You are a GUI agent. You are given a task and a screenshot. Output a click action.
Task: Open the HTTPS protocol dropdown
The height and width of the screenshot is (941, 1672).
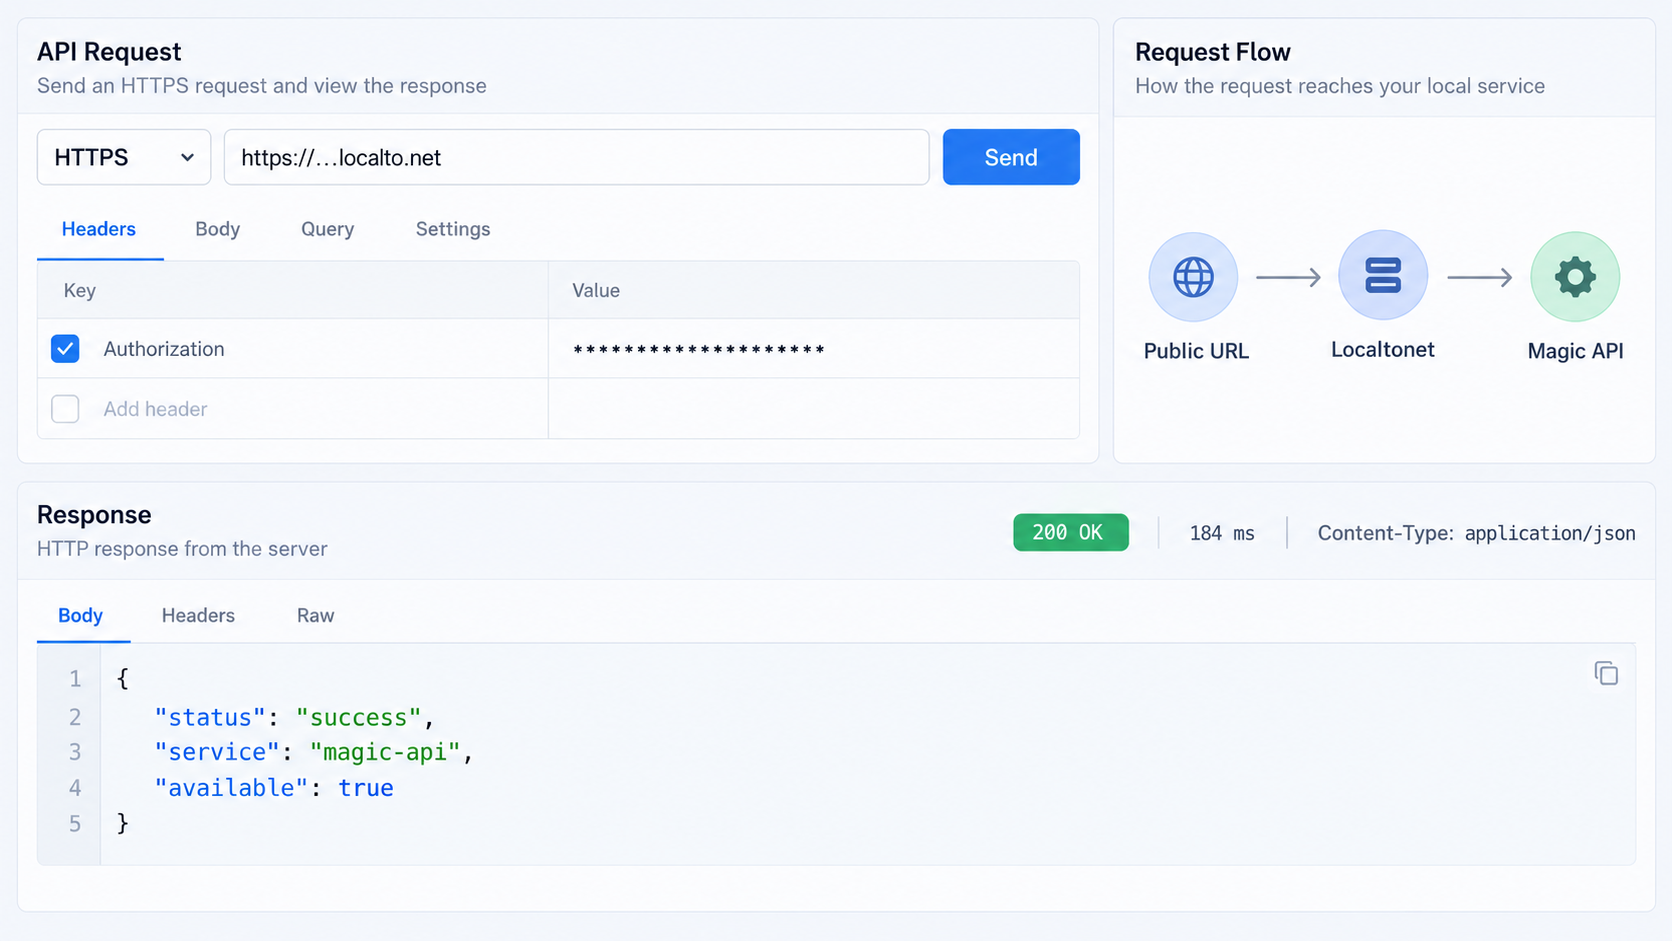[x=124, y=157]
